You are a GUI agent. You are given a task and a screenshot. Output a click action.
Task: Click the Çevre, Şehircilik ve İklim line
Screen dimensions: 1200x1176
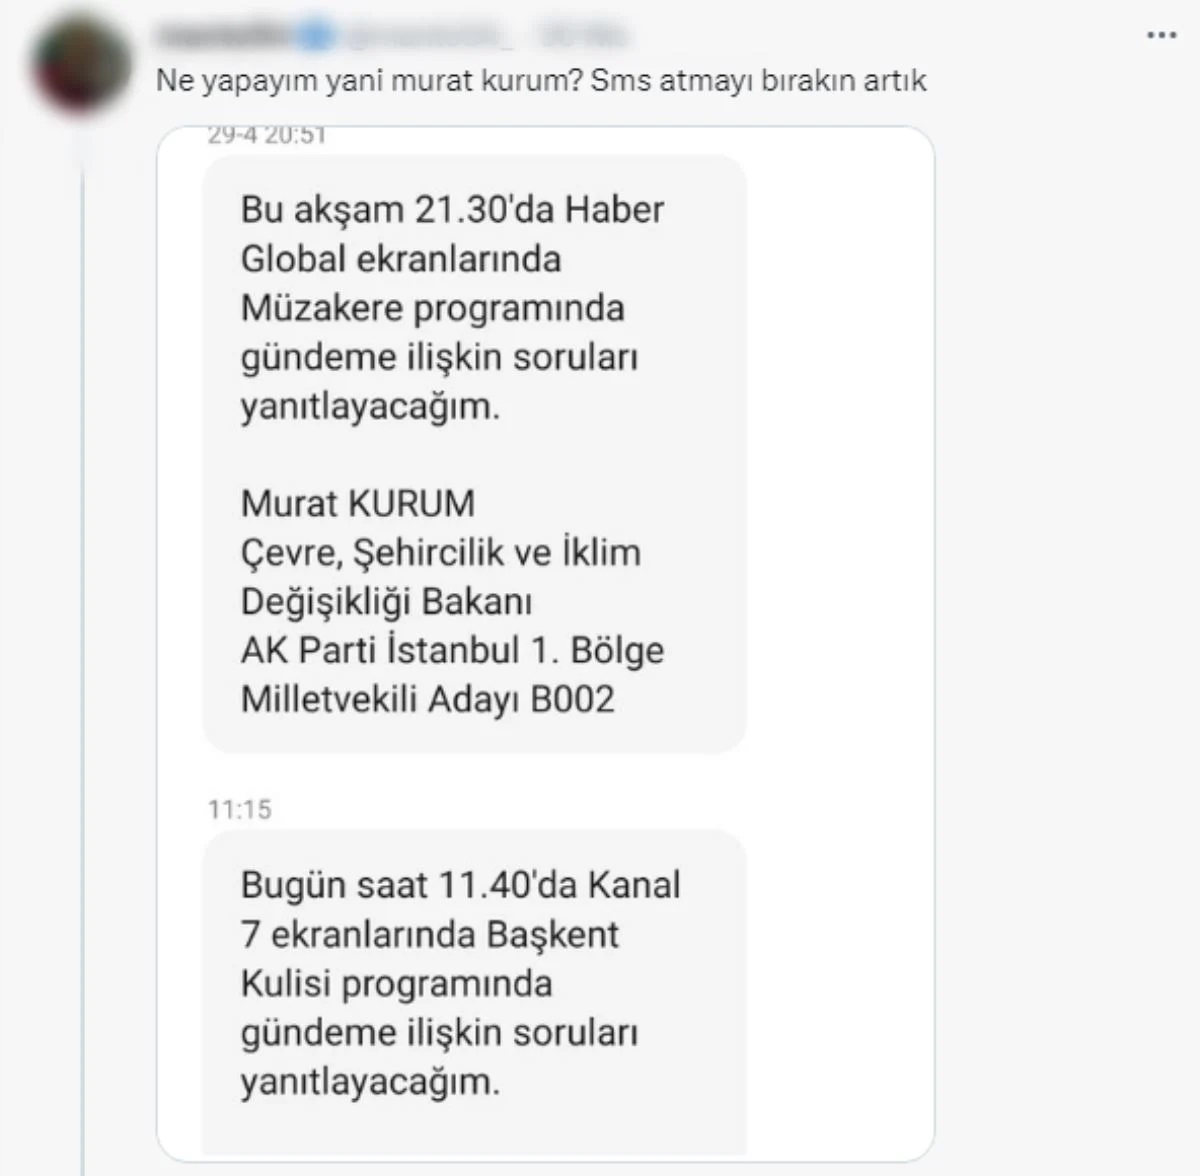click(440, 552)
